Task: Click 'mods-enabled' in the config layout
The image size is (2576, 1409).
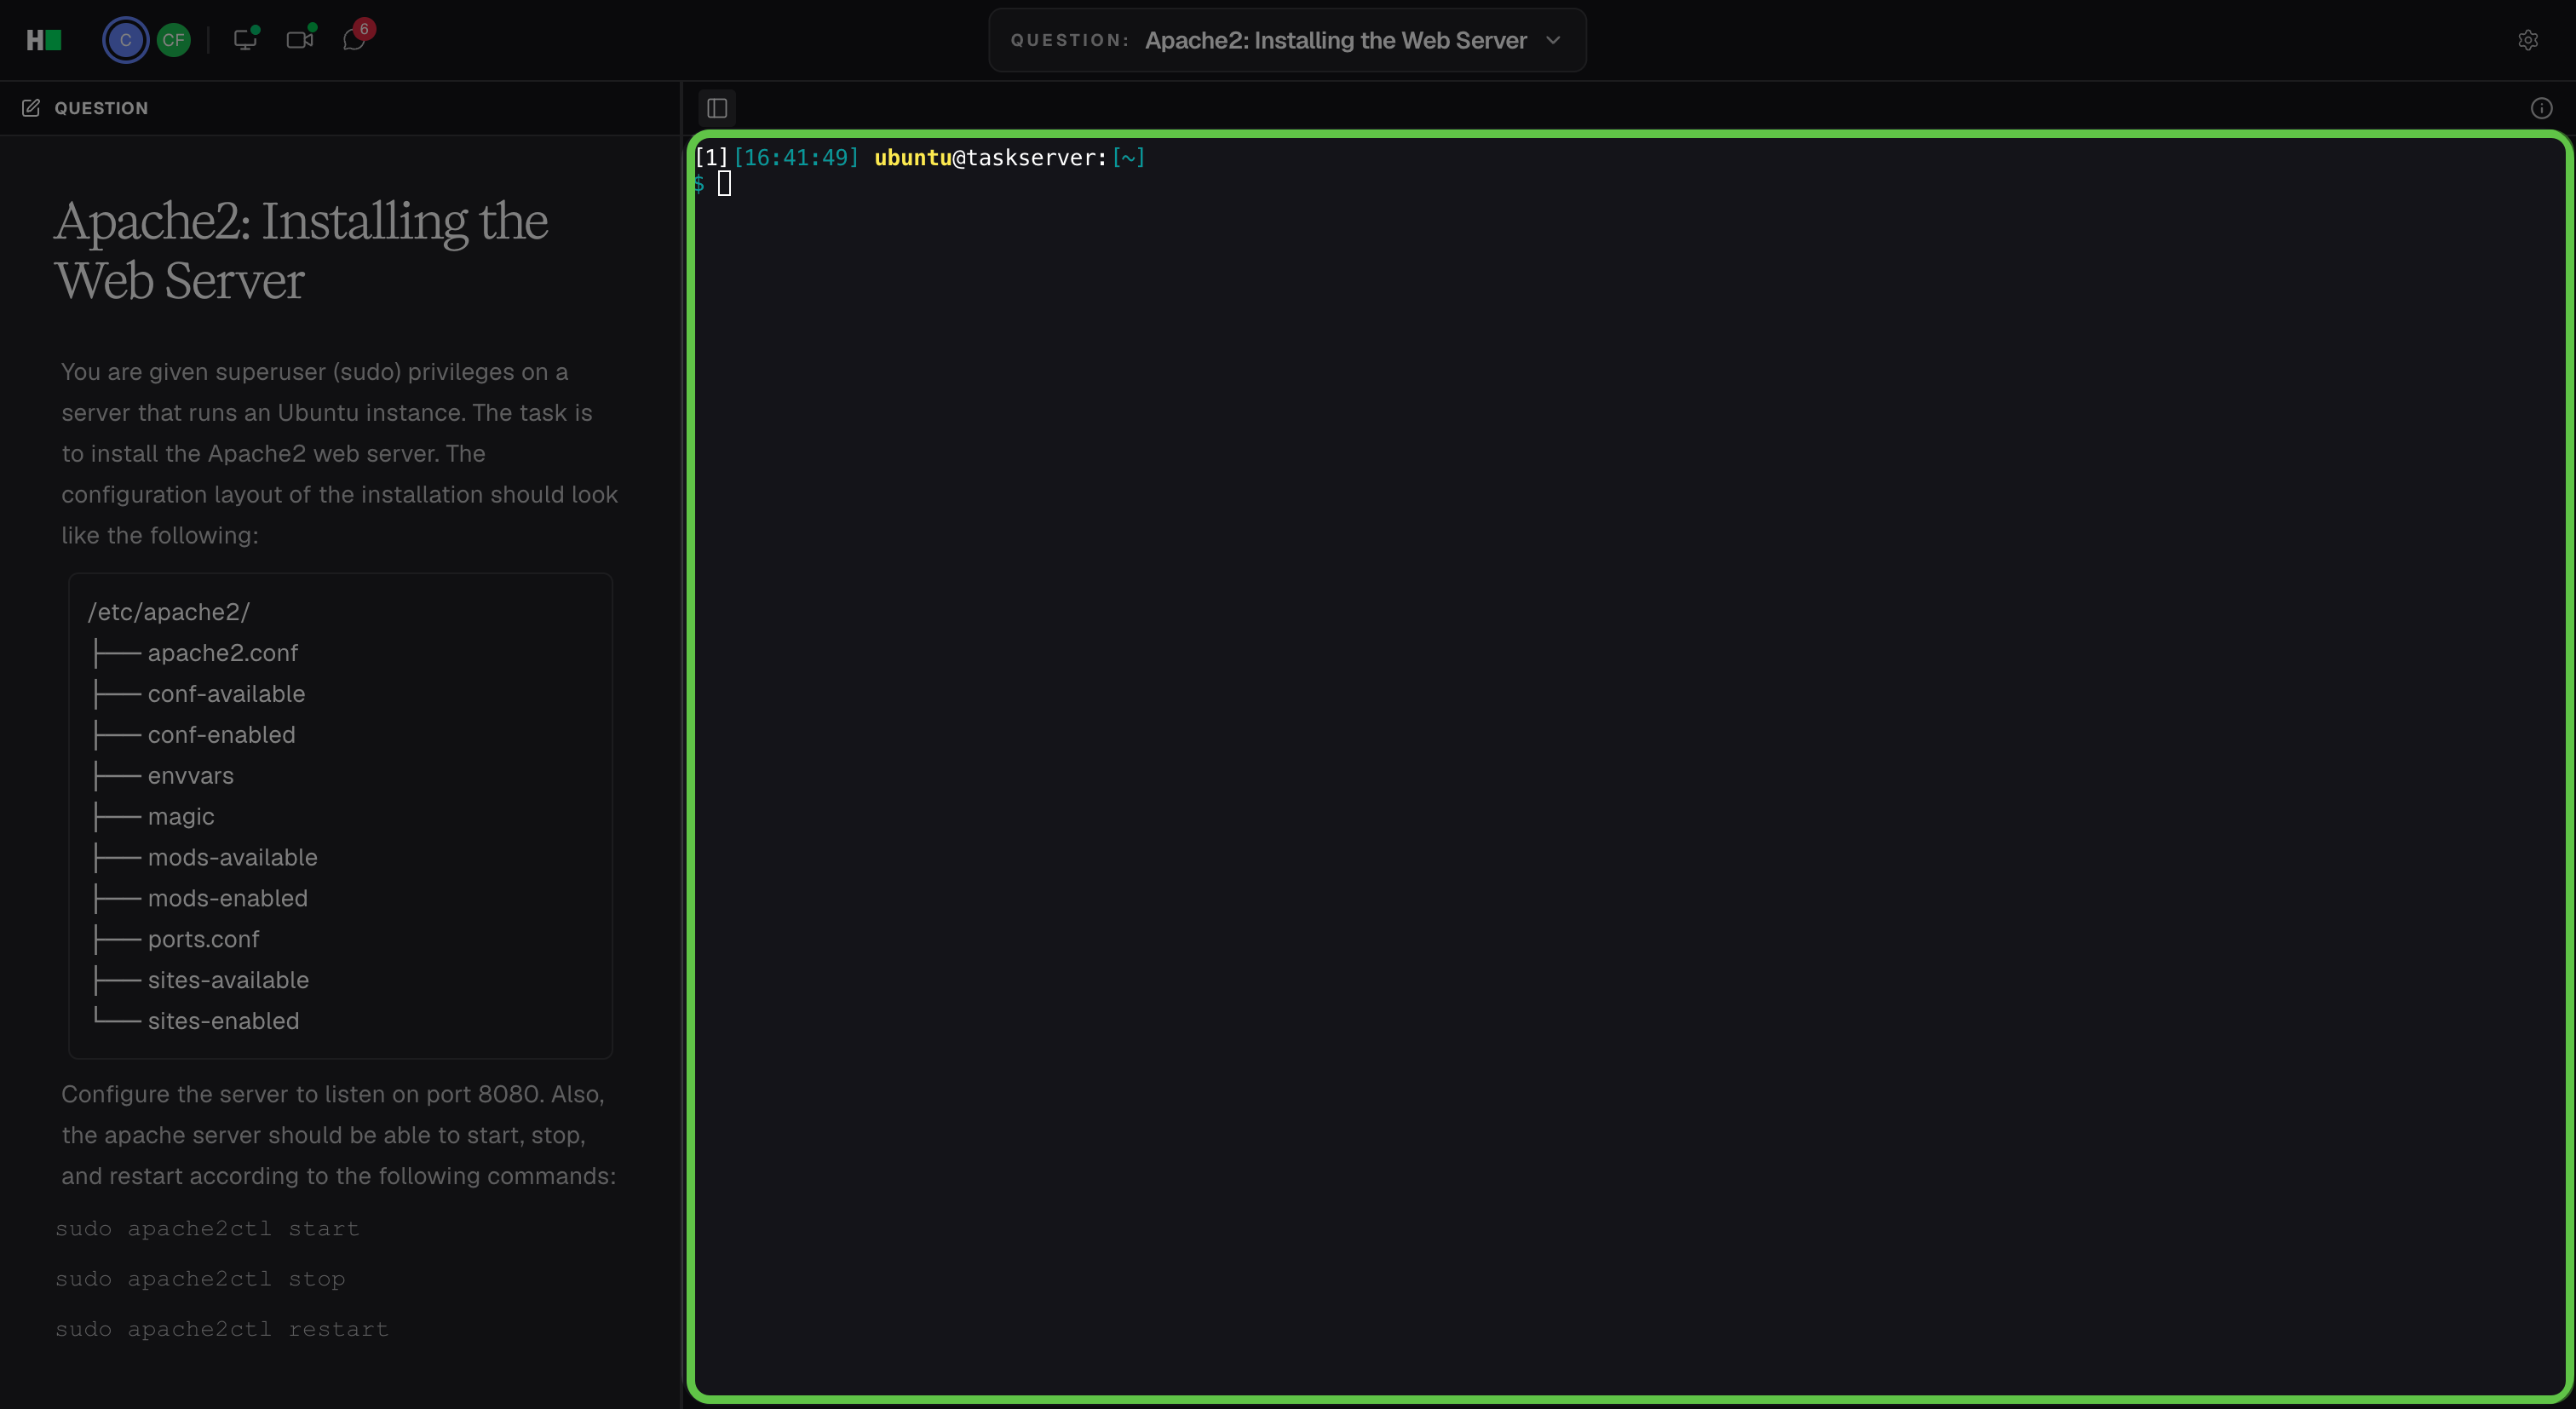Action: pos(228,899)
